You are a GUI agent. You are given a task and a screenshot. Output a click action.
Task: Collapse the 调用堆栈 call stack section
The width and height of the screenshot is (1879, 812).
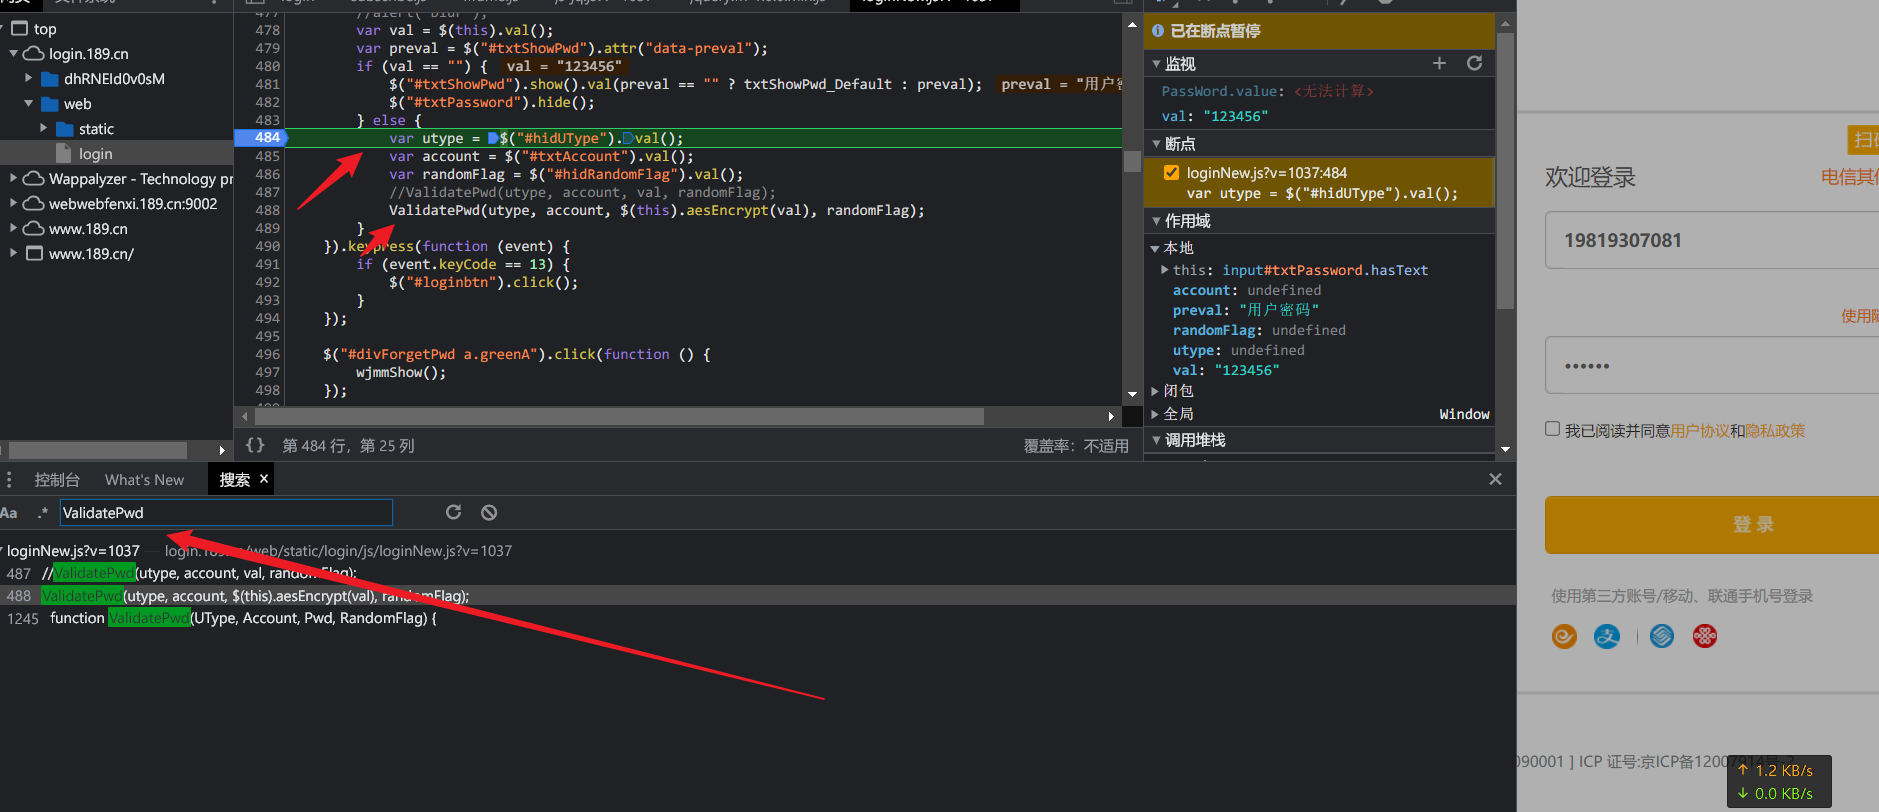[1157, 440]
